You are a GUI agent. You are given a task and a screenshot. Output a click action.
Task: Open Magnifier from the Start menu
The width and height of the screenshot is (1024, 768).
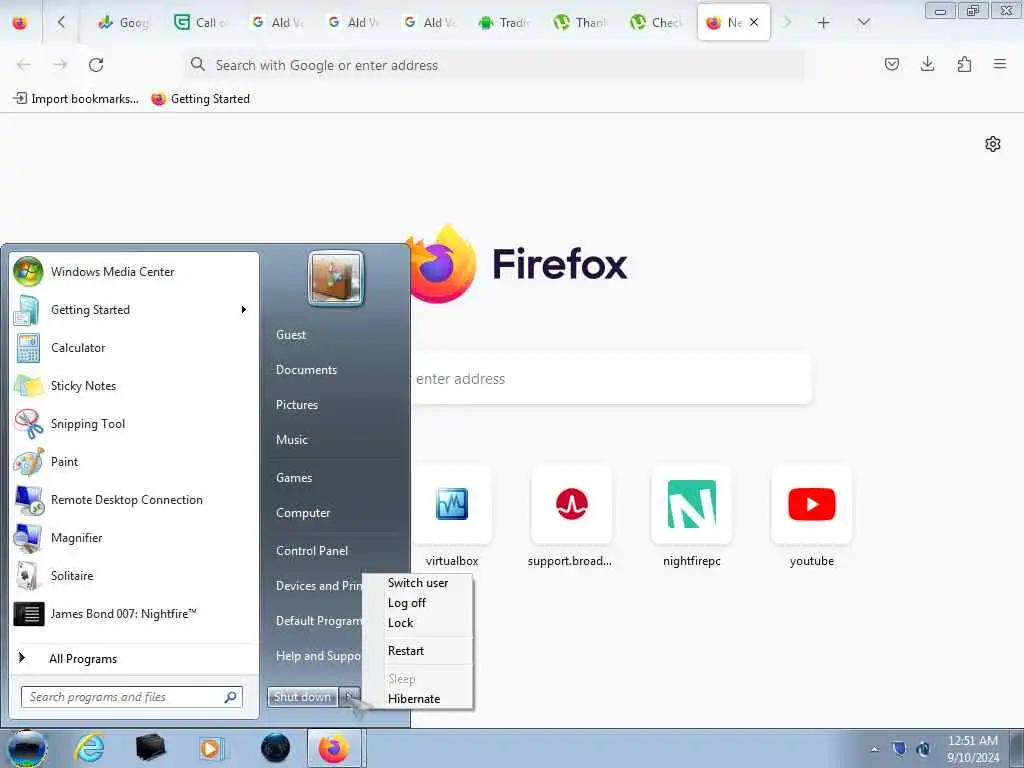pyautogui.click(x=135, y=538)
